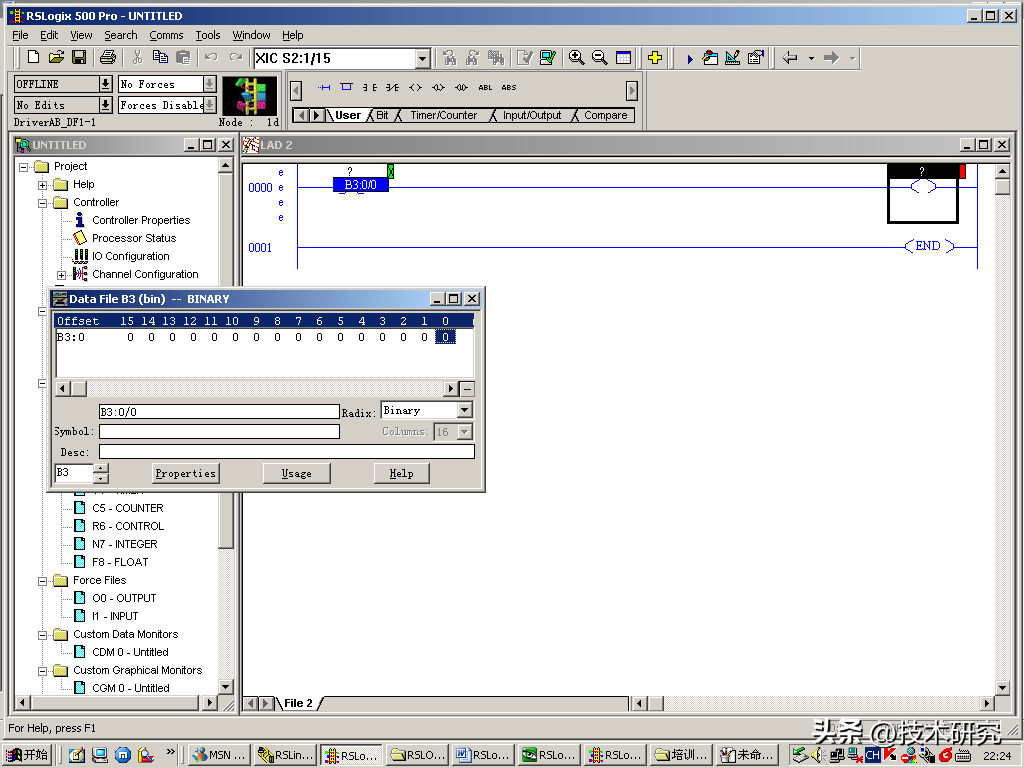Click the Open file folder icon

(x=57, y=58)
